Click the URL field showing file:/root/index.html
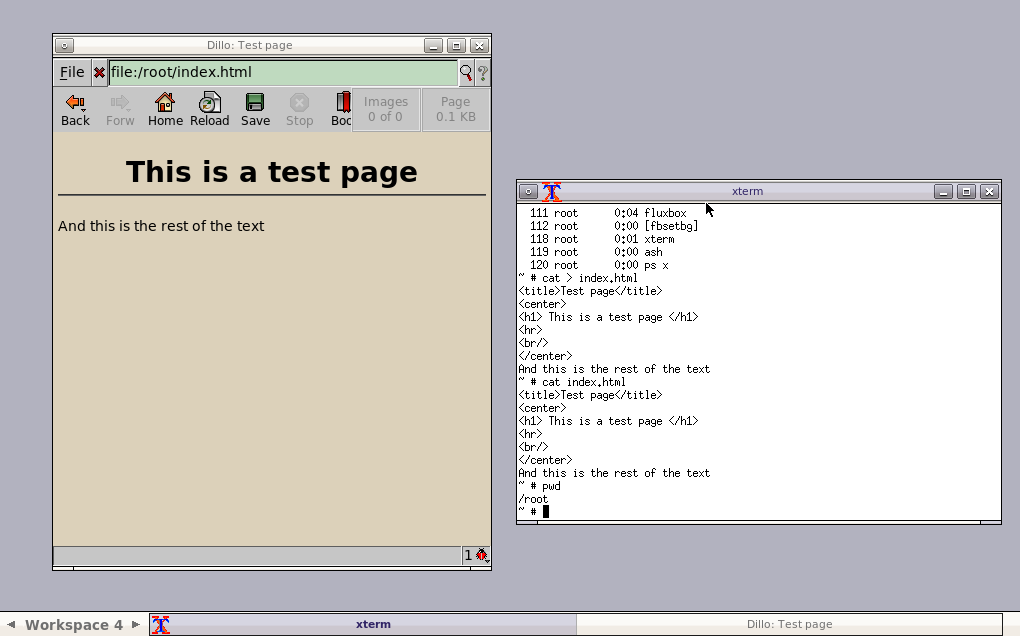This screenshot has height=636, width=1020. pos(283,72)
